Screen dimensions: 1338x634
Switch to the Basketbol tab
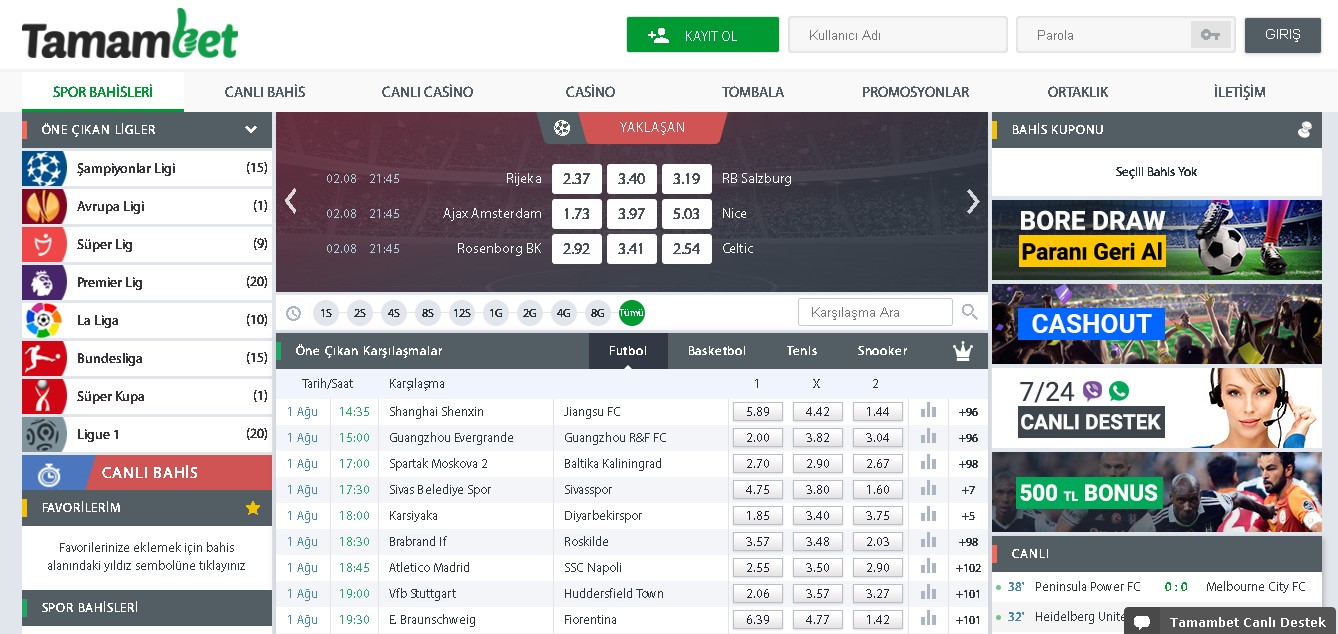coord(717,351)
